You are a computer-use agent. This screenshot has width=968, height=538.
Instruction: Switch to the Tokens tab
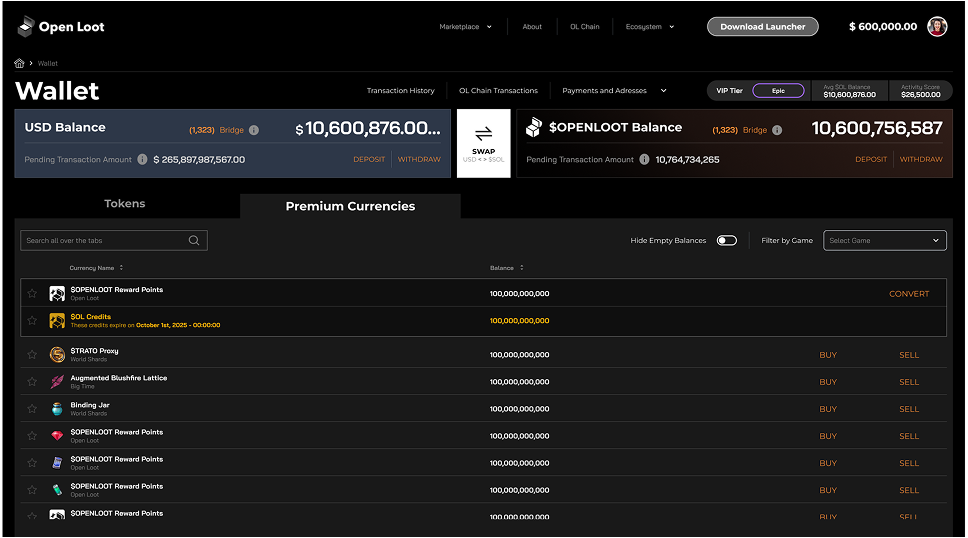(x=125, y=204)
